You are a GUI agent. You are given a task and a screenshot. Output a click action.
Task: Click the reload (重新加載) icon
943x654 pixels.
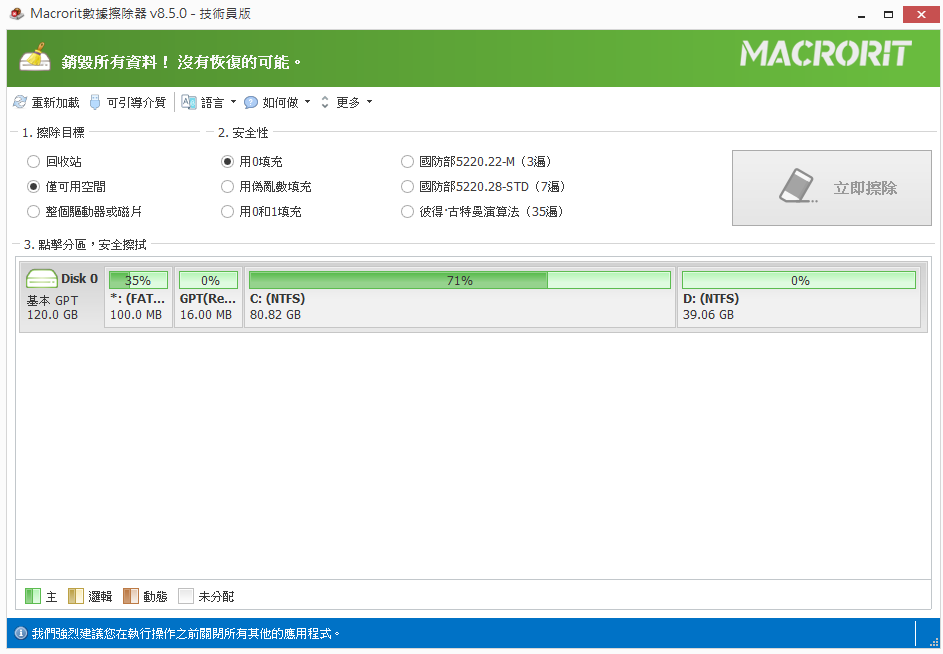click(x=19, y=102)
